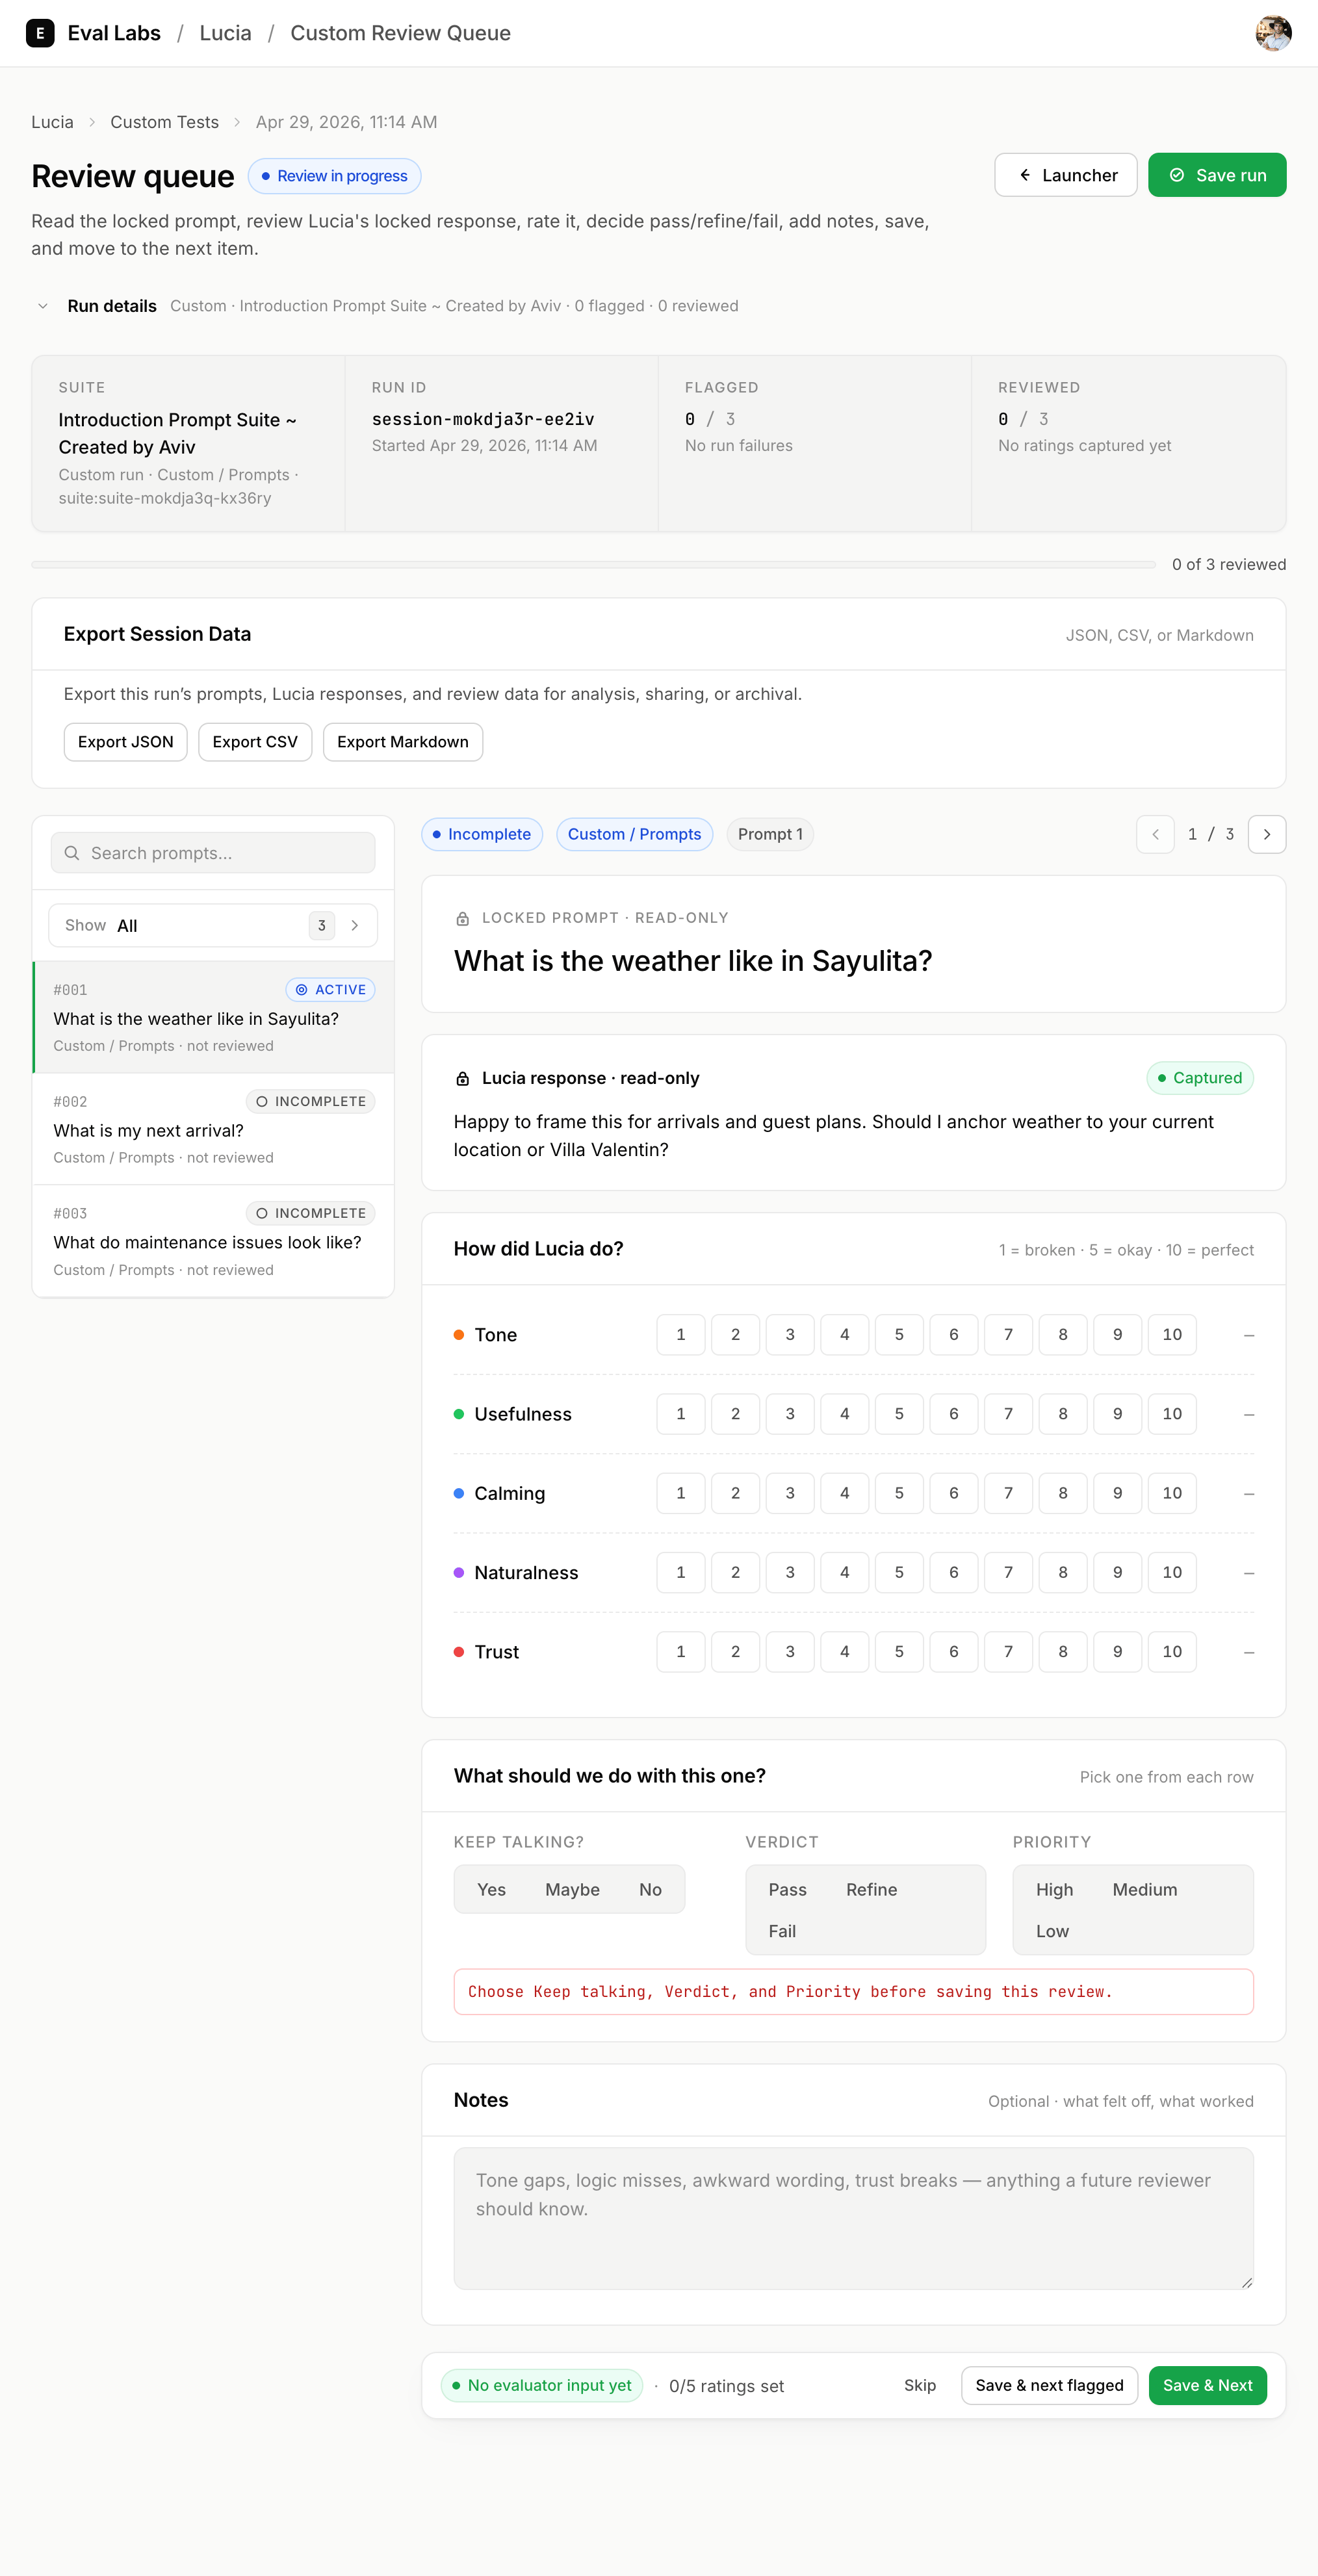This screenshot has width=1318, height=2576.
Task: Click the locked prompt lock icon
Action: [x=462, y=918]
